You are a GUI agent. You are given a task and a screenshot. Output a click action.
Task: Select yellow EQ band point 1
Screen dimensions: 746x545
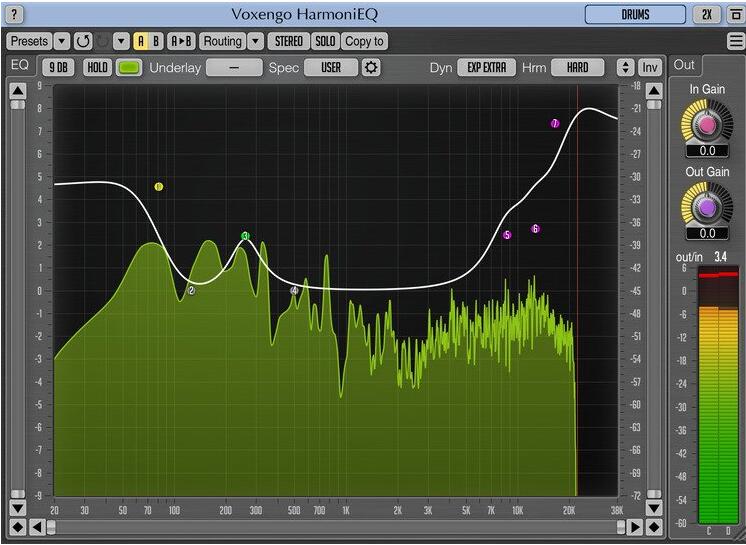click(x=159, y=187)
